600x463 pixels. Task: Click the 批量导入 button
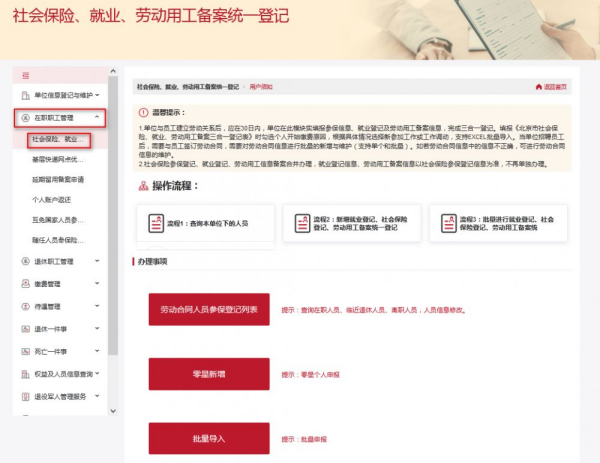209,438
